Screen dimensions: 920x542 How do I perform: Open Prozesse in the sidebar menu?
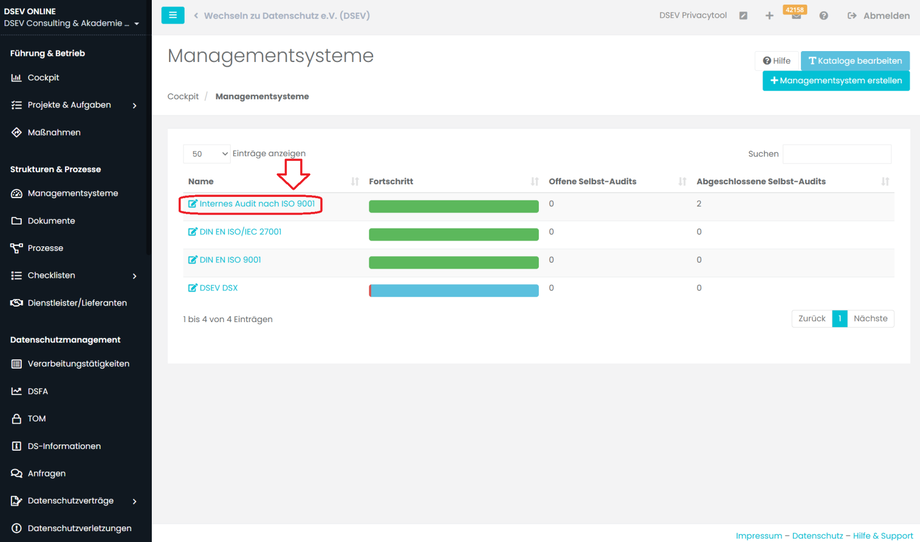[45, 248]
